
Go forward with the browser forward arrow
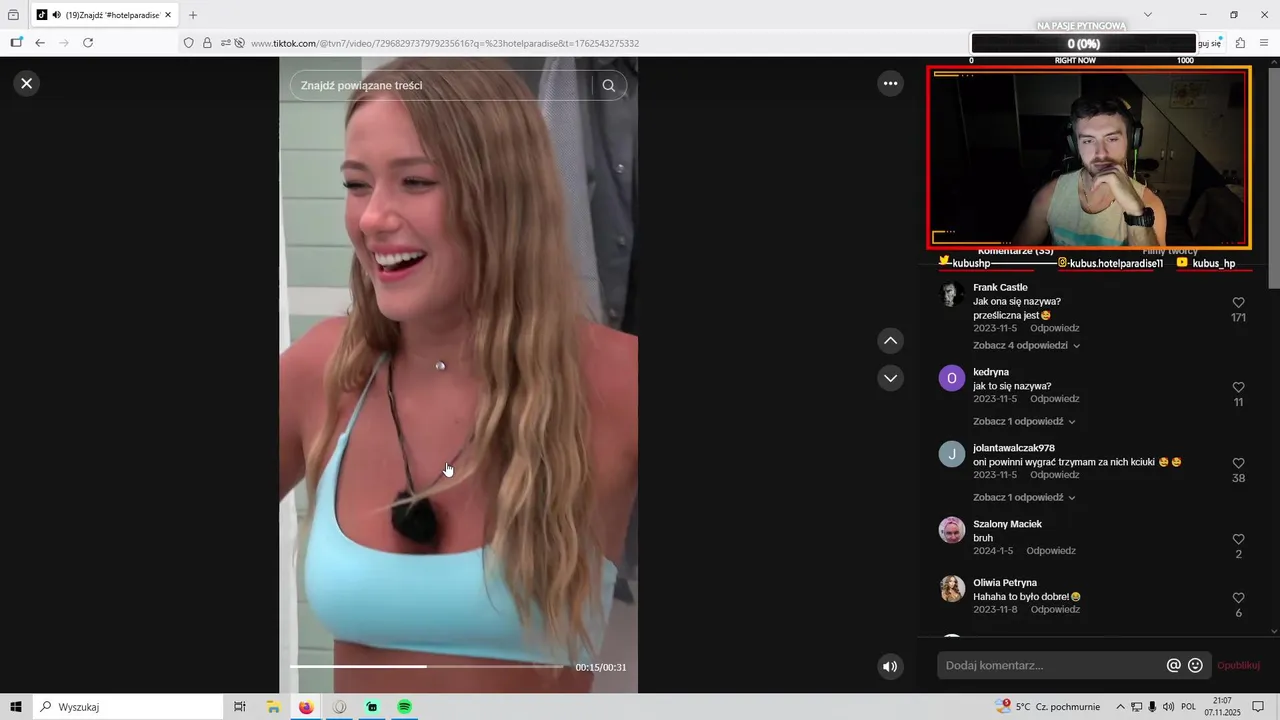click(x=64, y=43)
